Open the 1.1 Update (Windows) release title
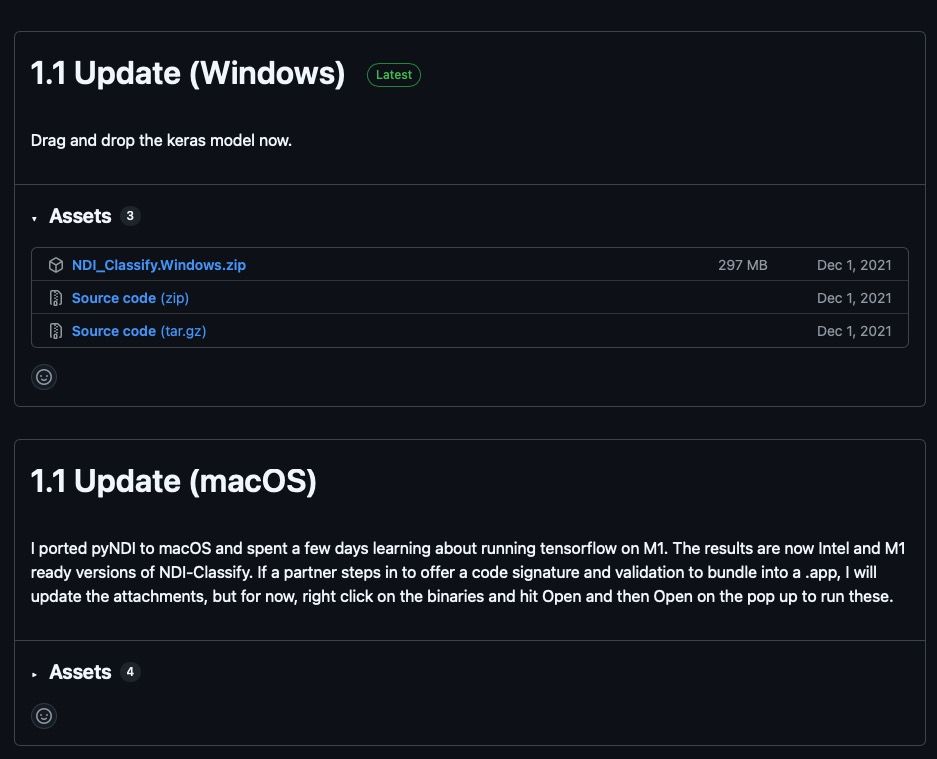 click(188, 74)
